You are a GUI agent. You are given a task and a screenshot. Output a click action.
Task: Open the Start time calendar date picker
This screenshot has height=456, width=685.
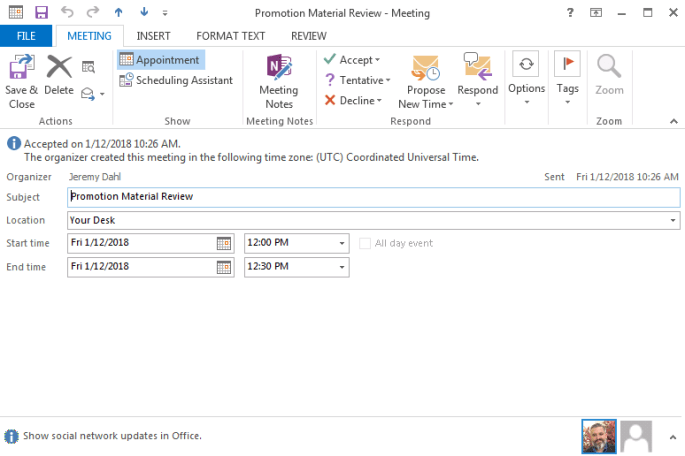(224, 243)
